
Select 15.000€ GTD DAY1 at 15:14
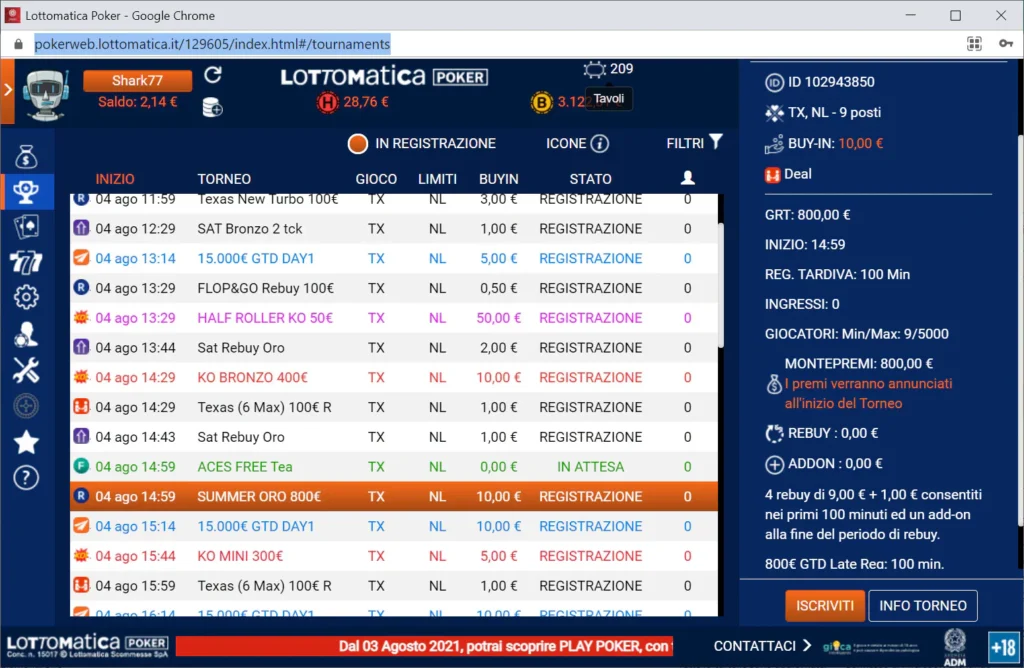[x=394, y=526]
